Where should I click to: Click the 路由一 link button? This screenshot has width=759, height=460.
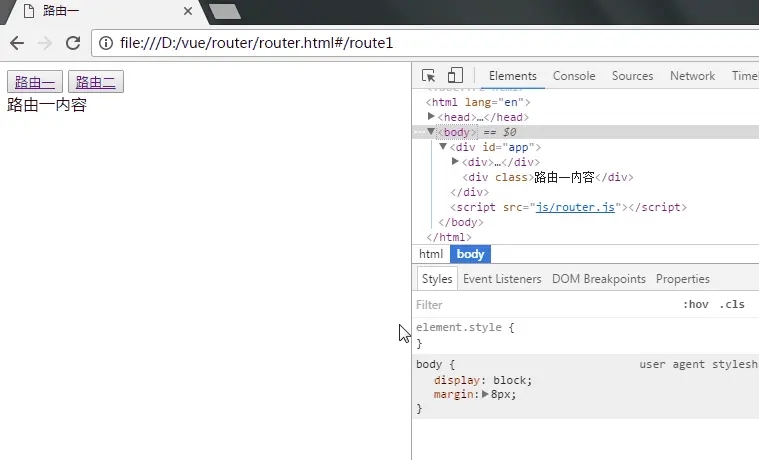[x=35, y=81]
